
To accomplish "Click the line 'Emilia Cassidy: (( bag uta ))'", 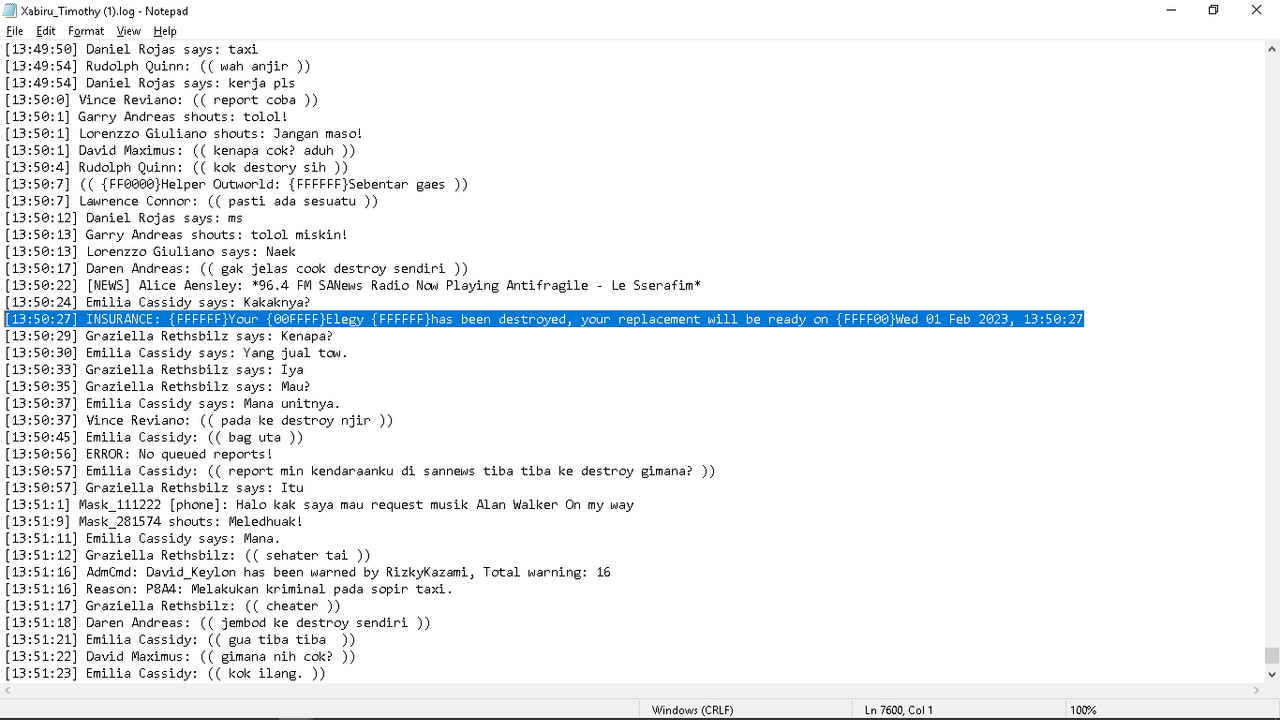I will (x=154, y=437).
